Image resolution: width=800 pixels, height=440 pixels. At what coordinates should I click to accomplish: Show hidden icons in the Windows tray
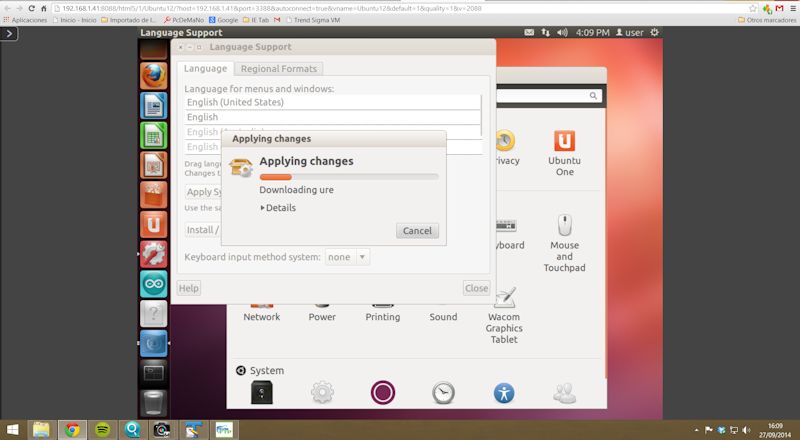click(696, 430)
